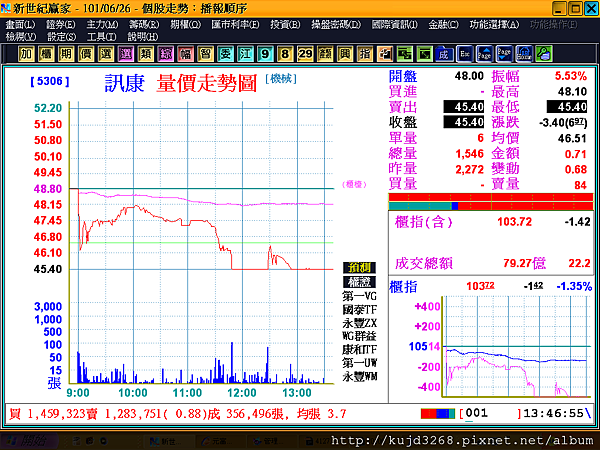Click the 總量 value 1,546
The image size is (600, 450).
coord(470,154)
